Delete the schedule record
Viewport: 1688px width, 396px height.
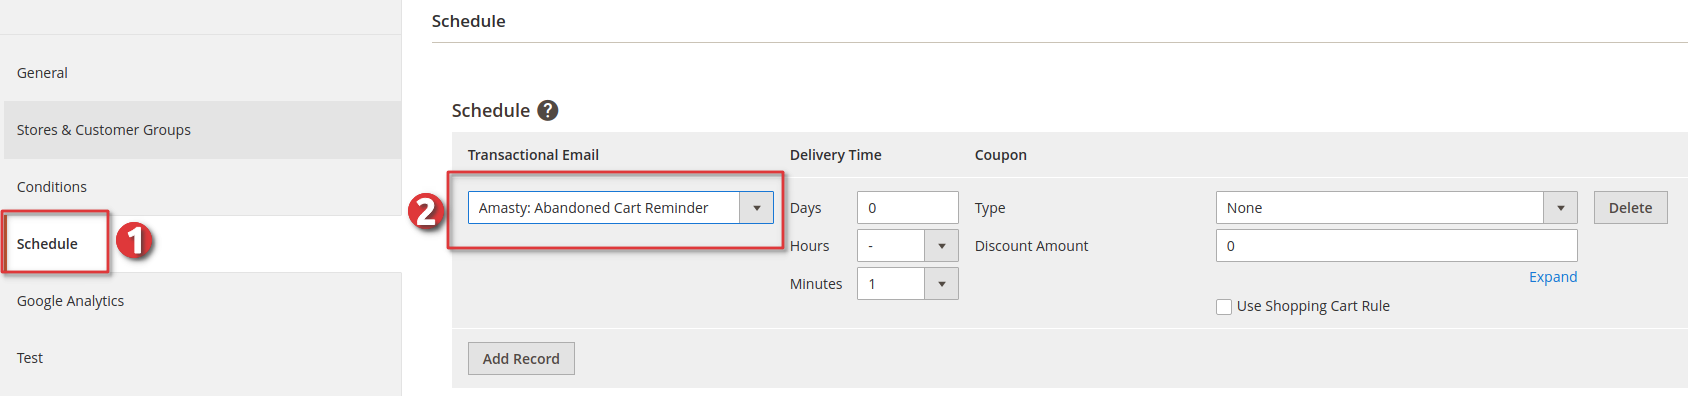tap(1630, 208)
